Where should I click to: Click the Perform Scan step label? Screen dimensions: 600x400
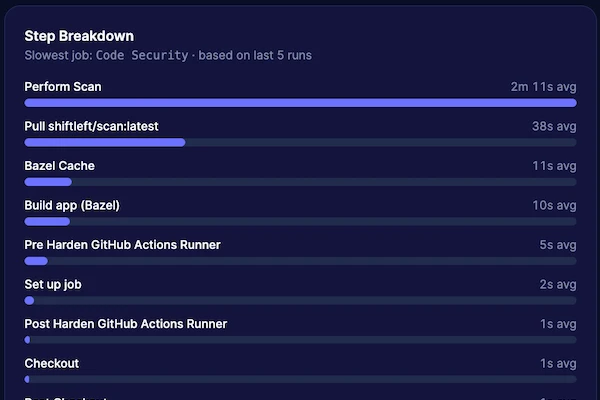[63, 87]
